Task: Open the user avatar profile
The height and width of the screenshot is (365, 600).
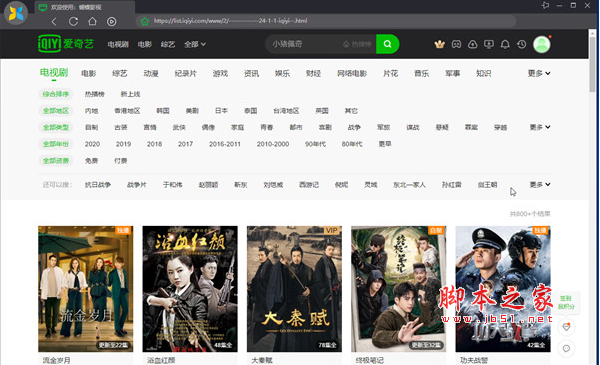Action: (x=542, y=44)
